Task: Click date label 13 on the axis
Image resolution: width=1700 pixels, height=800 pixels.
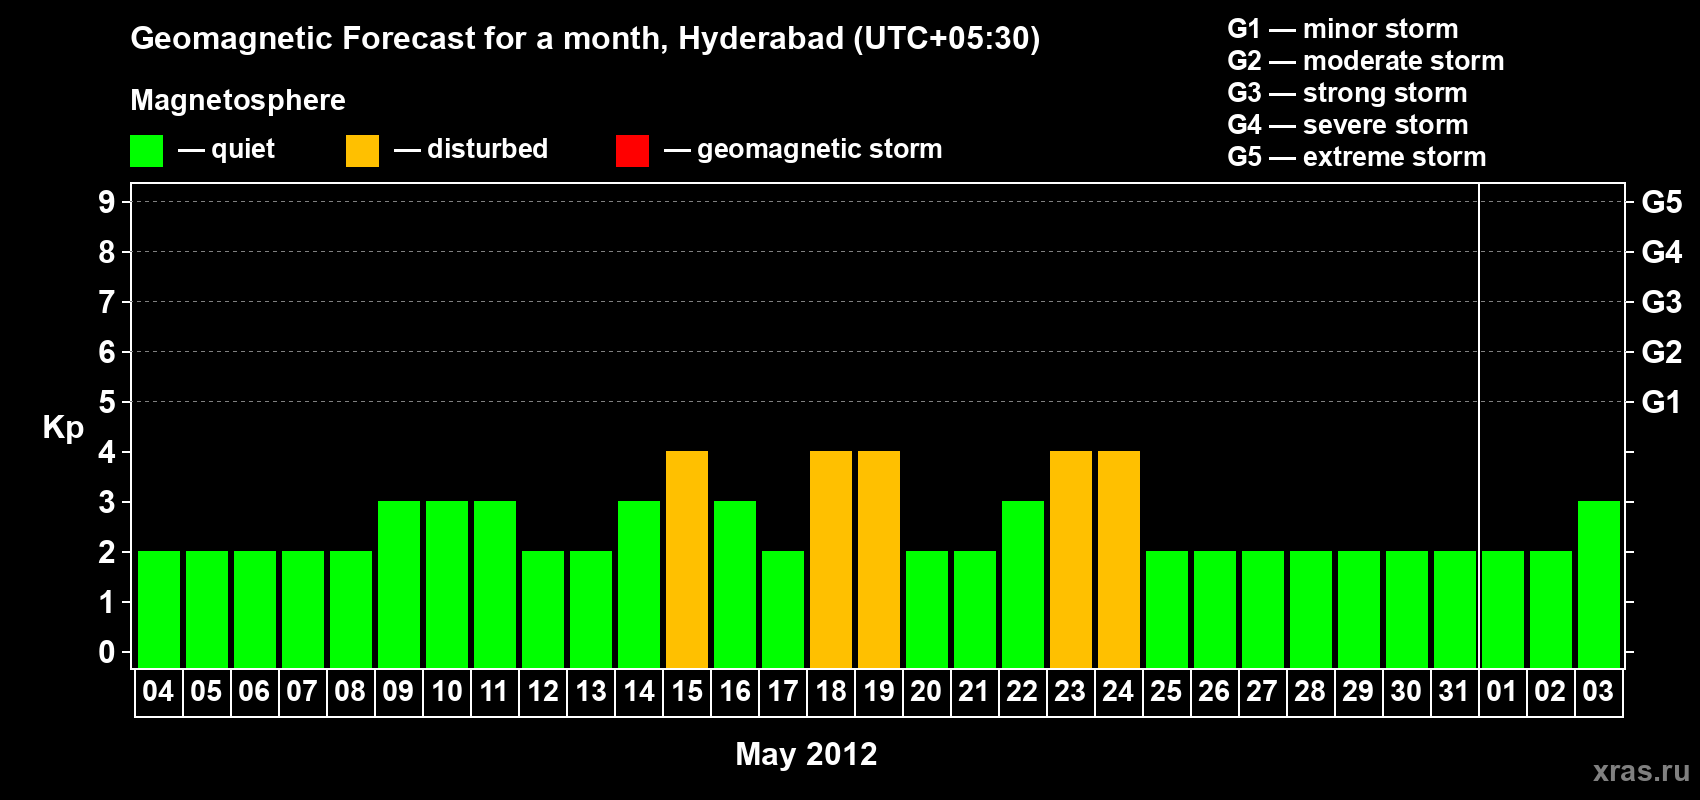Action: (x=591, y=691)
